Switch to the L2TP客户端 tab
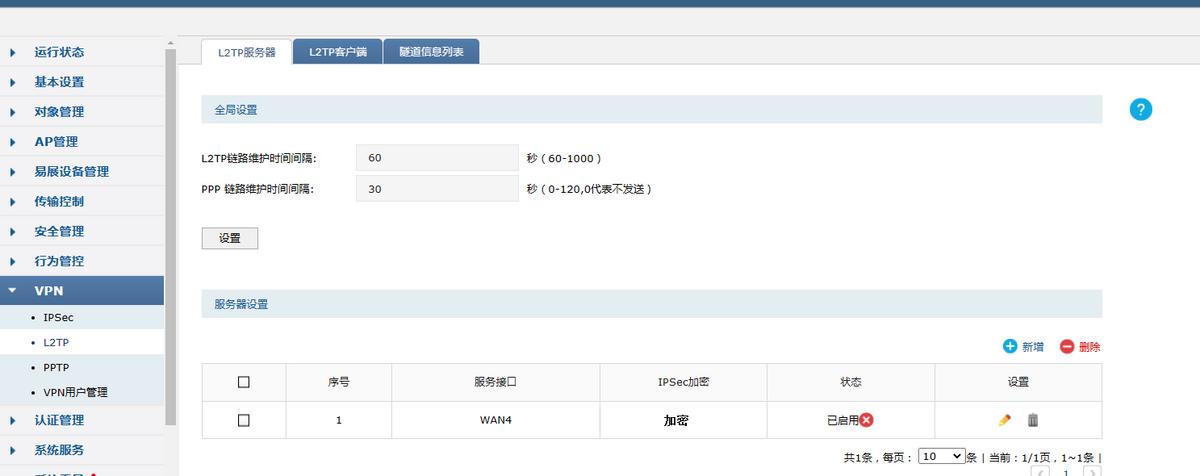The image size is (1200, 476). click(x=338, y=51)
